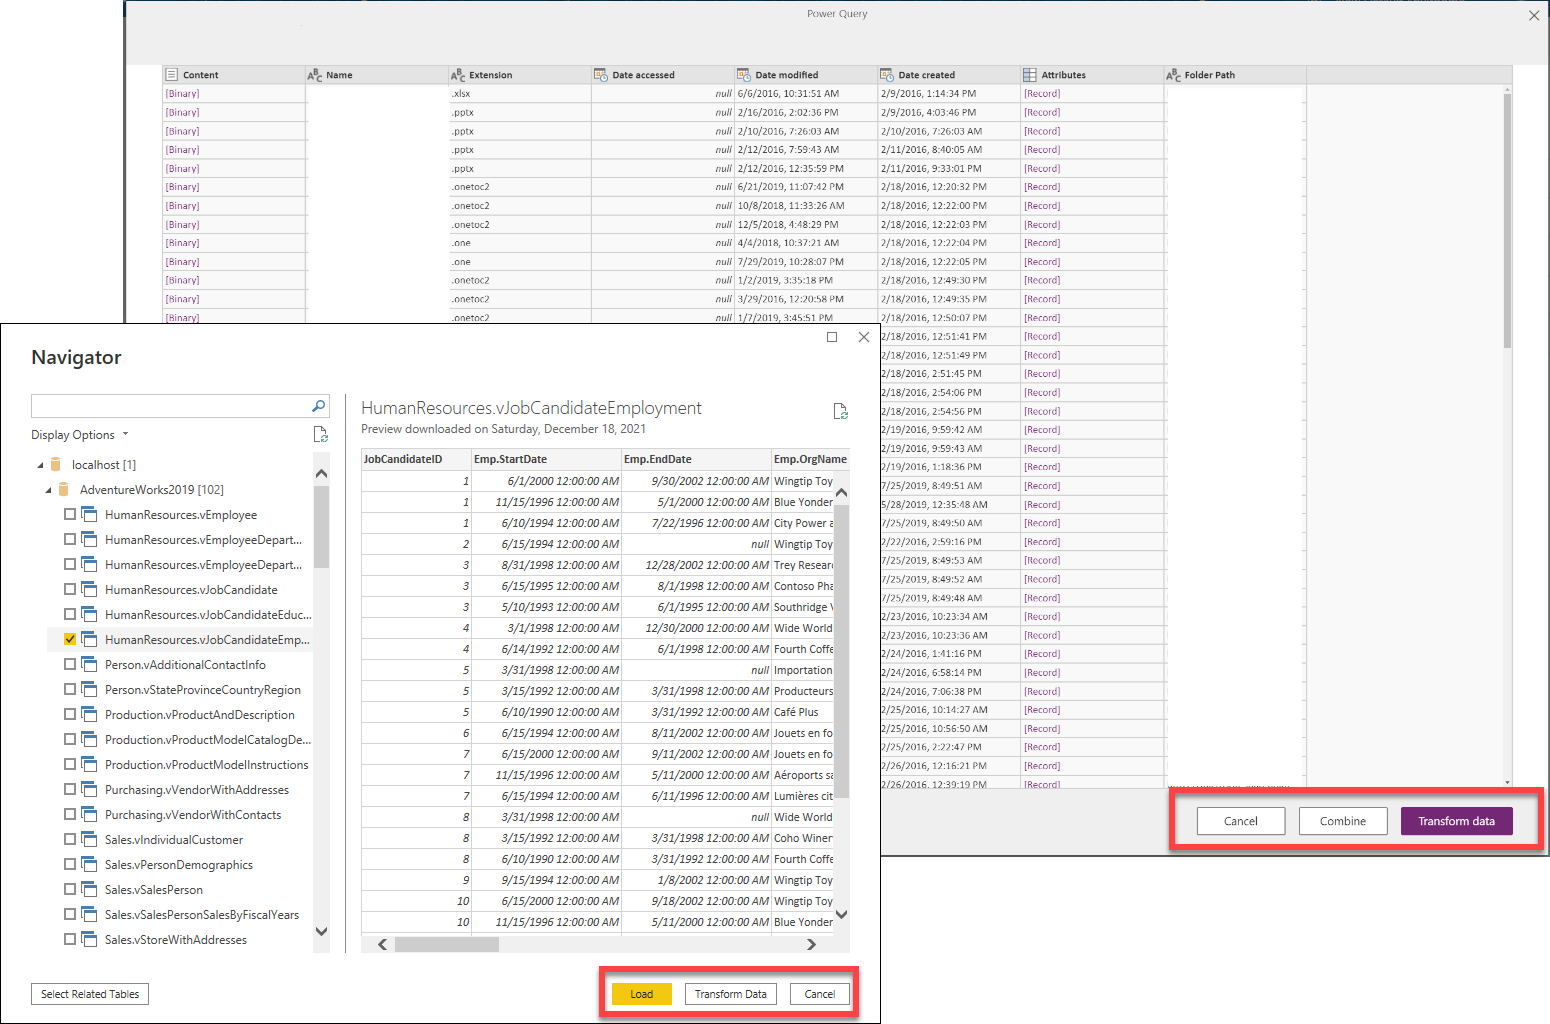This screenshot has width=1550, height=1024.
Task: Click the purple Transform data button
Action: 1457,821
